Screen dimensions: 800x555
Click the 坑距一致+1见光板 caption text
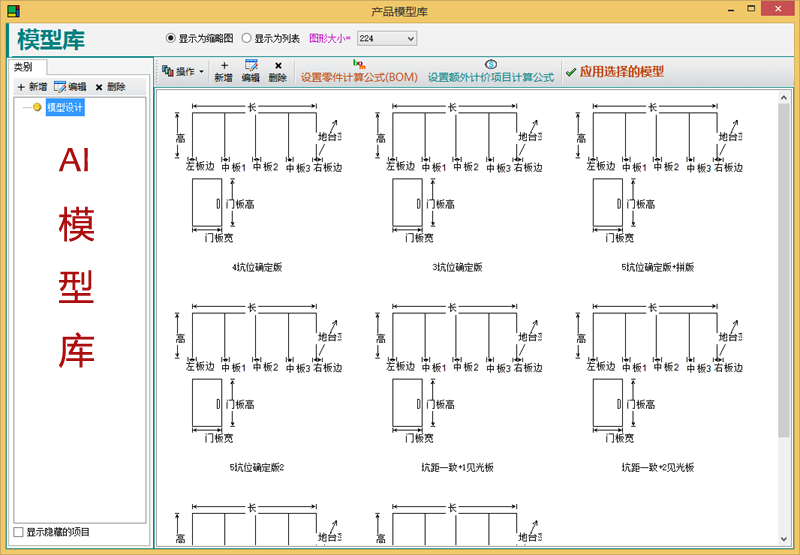[458, 467]
